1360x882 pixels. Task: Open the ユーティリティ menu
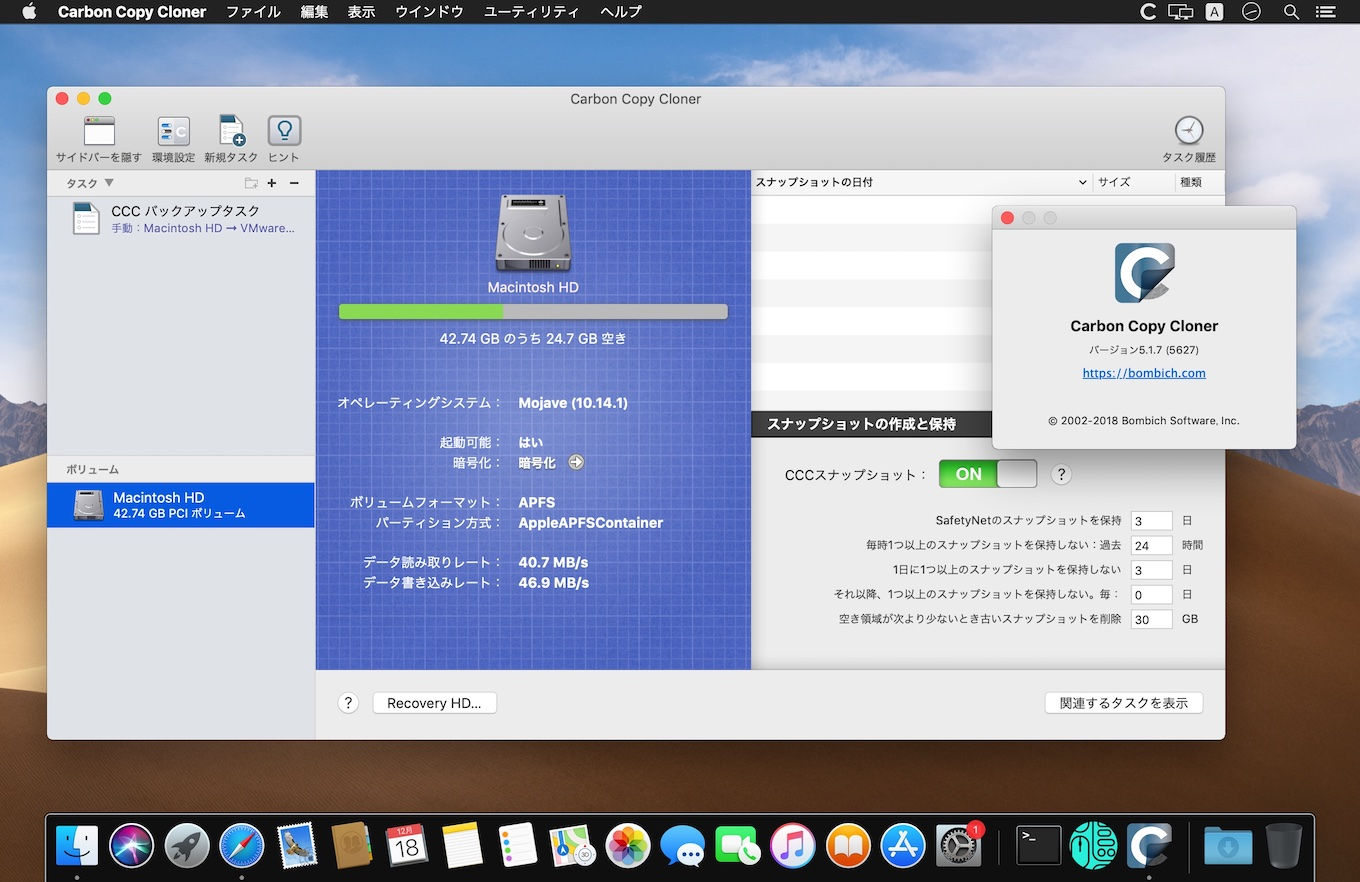coord(531,12)
